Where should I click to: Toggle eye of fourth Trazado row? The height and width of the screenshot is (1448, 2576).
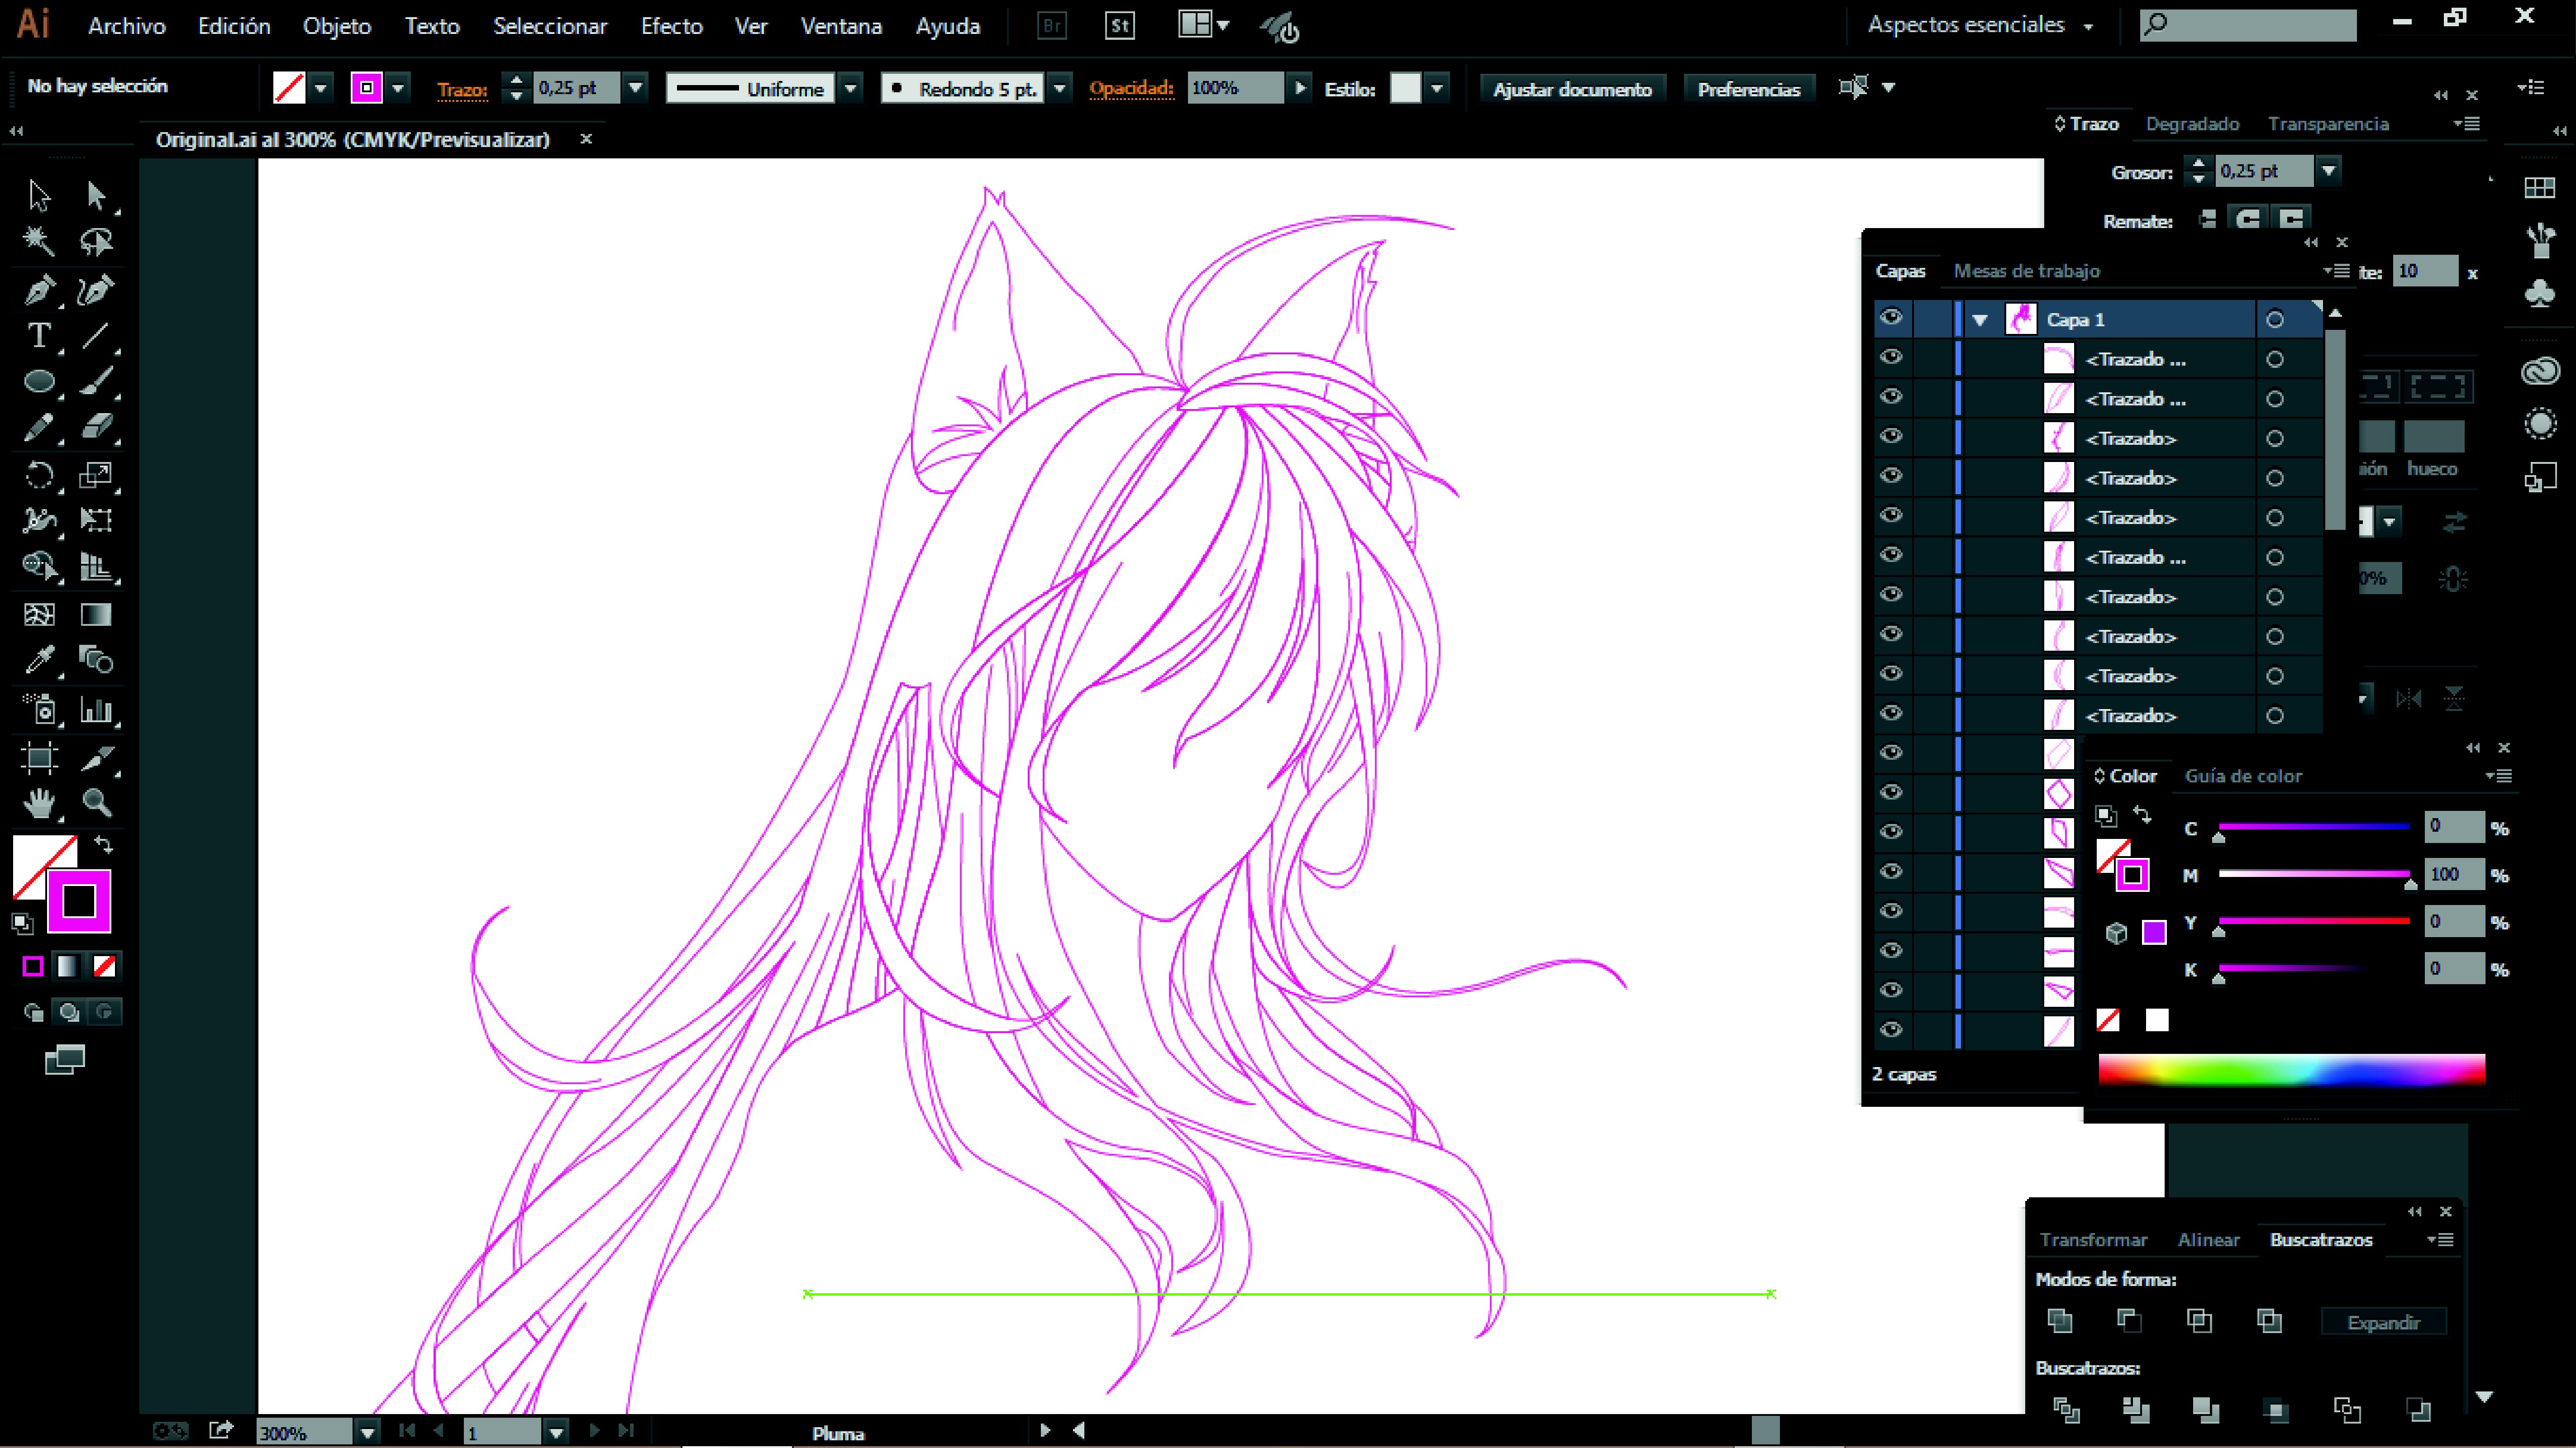point(1891,476)
